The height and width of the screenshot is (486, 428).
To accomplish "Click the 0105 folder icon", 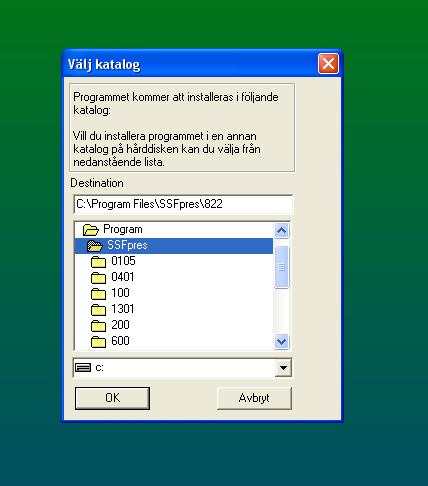I will pyautogui.click(x=98, y=262).
